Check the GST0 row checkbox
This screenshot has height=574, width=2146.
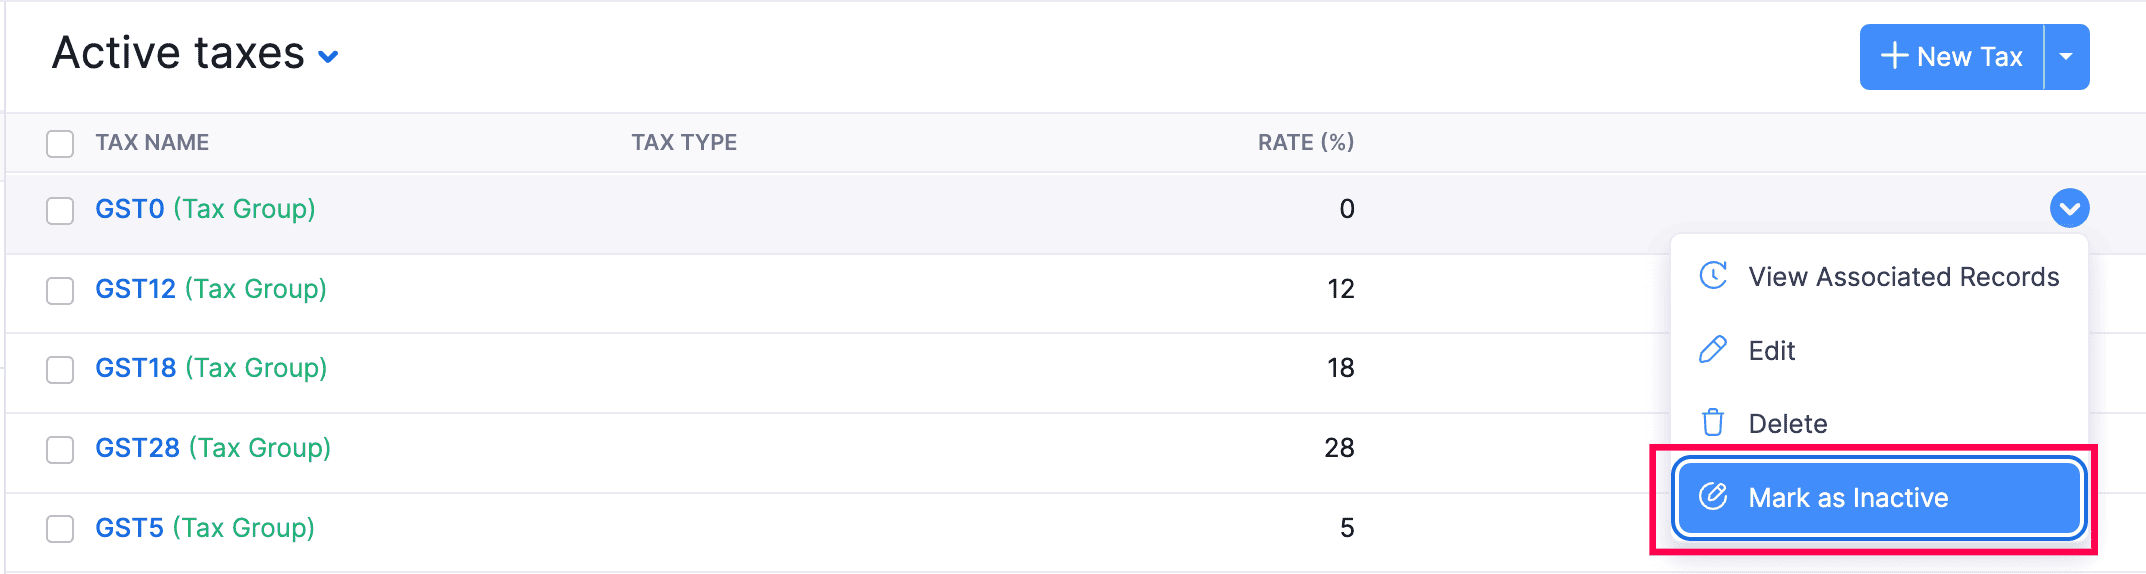60,210
